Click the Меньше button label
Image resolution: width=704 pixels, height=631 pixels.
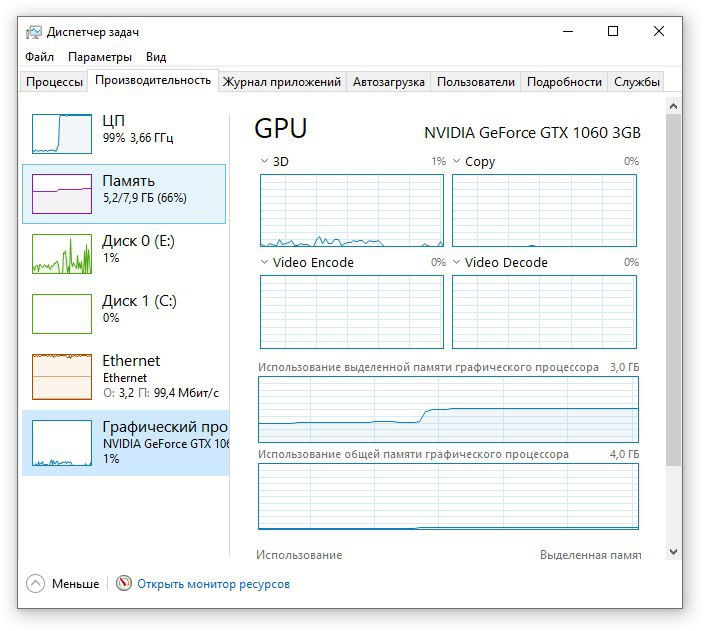click(x=75, y=584)
